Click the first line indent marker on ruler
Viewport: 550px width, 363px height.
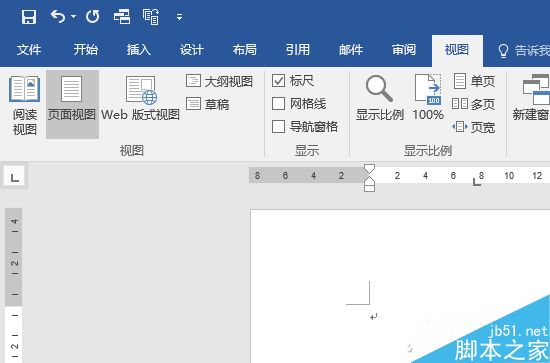(x=369, y=168)
